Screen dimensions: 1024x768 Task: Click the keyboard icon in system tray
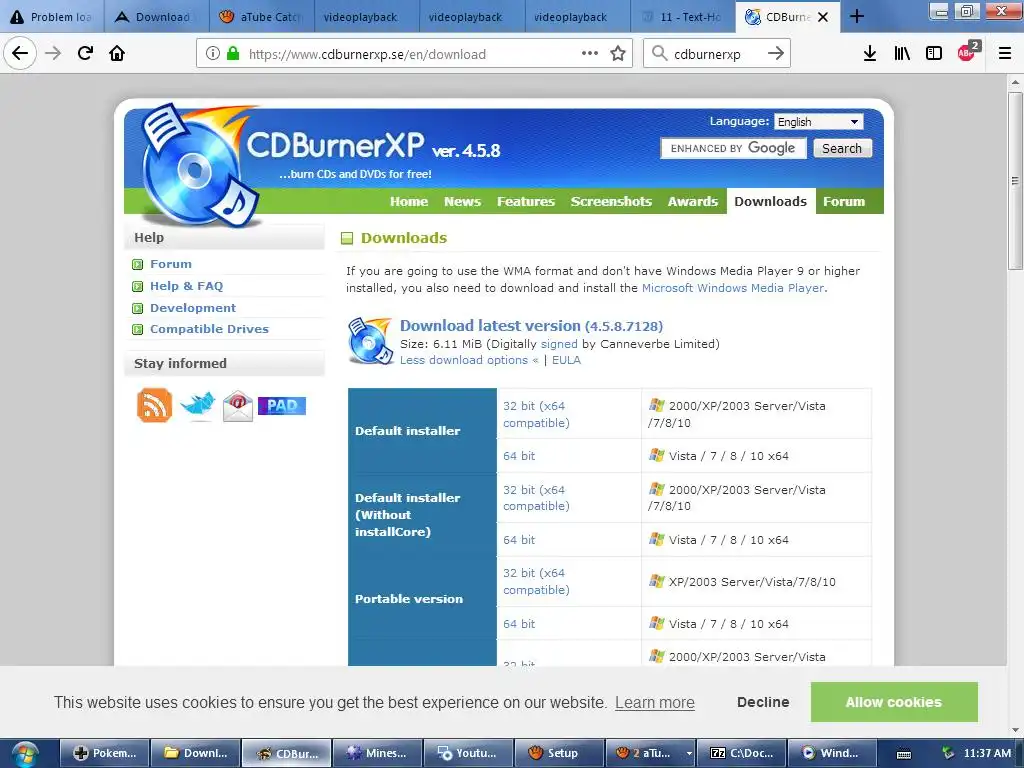click(x=904, y=754)
